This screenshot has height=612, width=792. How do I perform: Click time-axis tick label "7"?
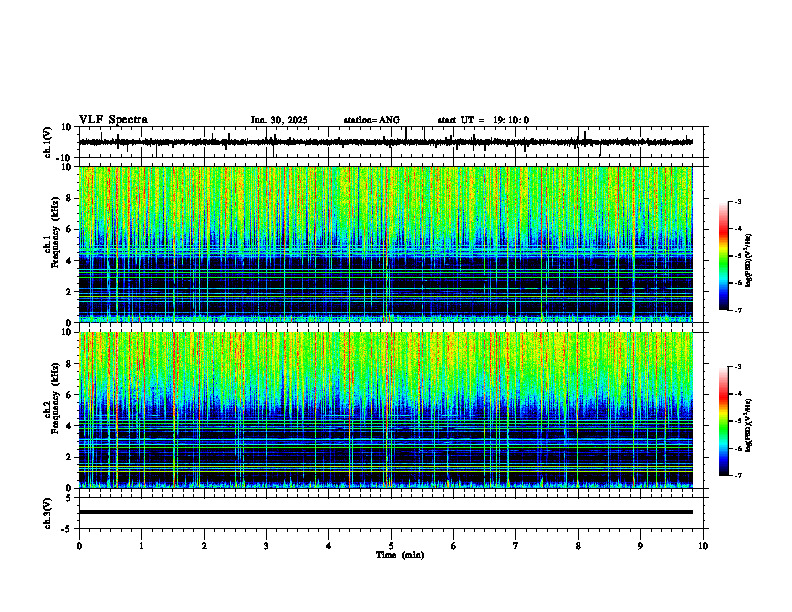click(516, 546)
